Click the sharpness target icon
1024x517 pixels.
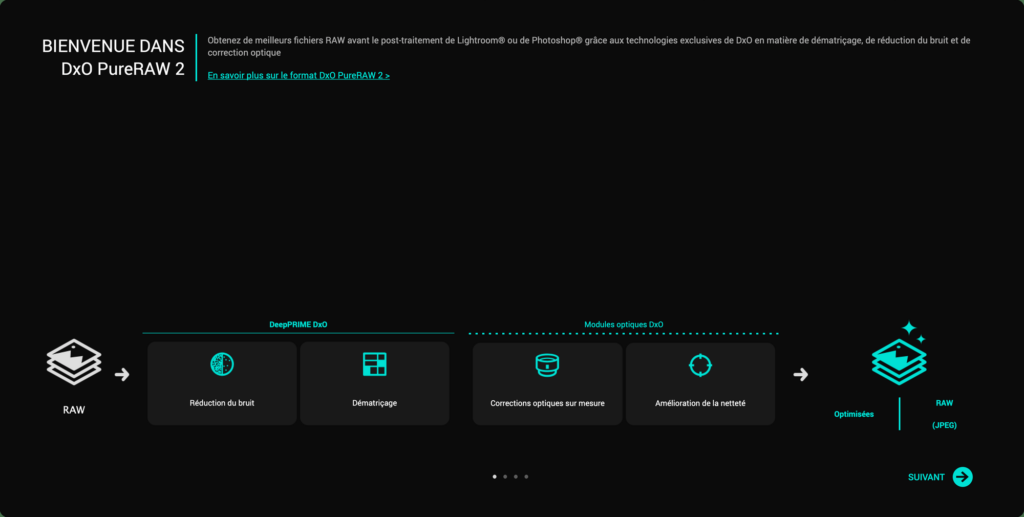(x=700, y=365)
